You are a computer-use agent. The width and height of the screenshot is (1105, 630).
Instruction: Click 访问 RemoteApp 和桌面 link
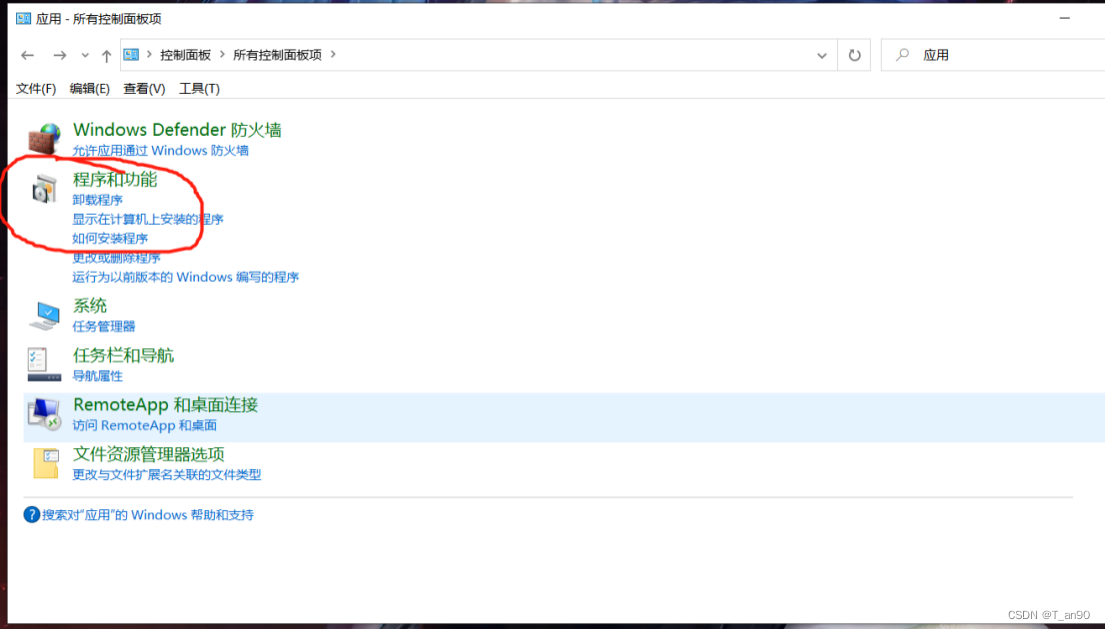coord(144,425)
